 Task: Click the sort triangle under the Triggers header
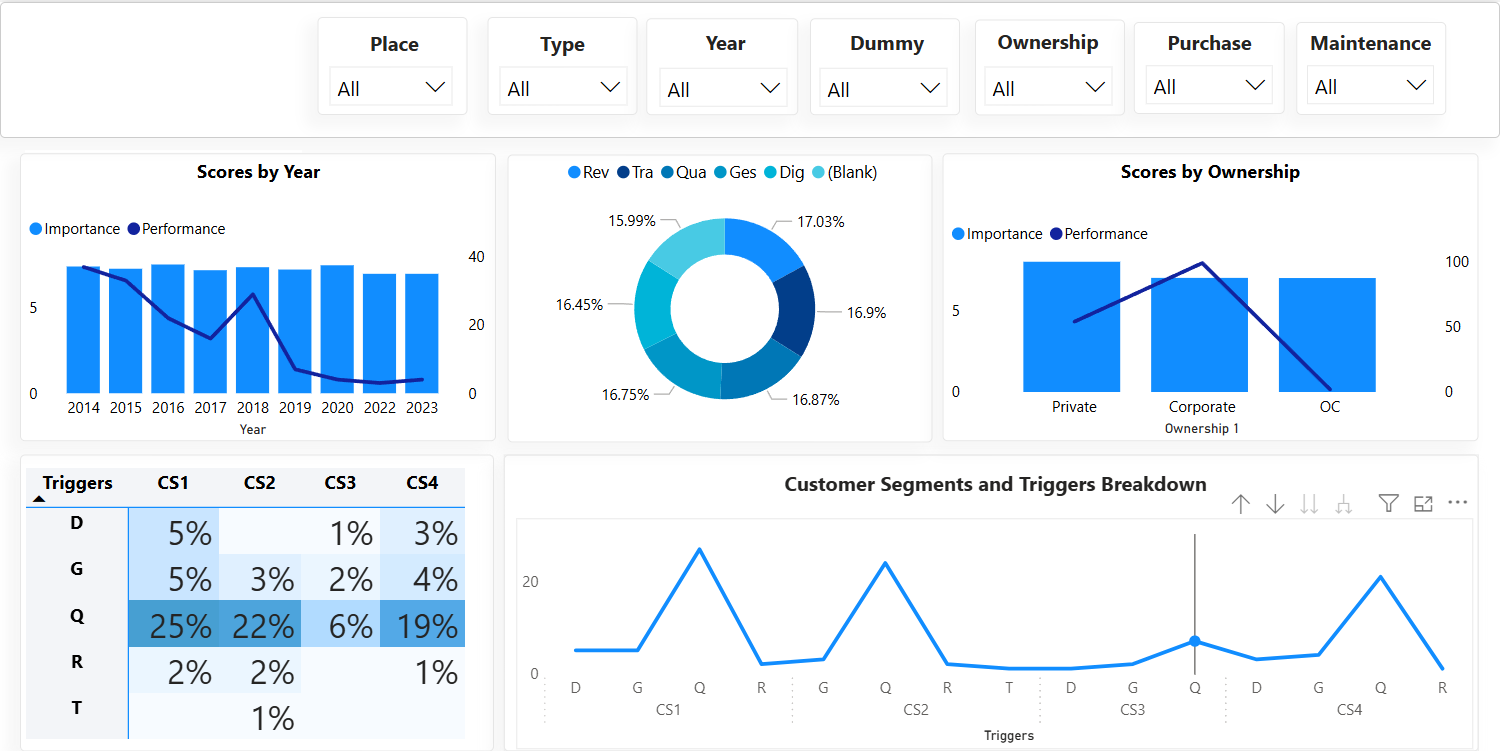click(x=38, y=497)
